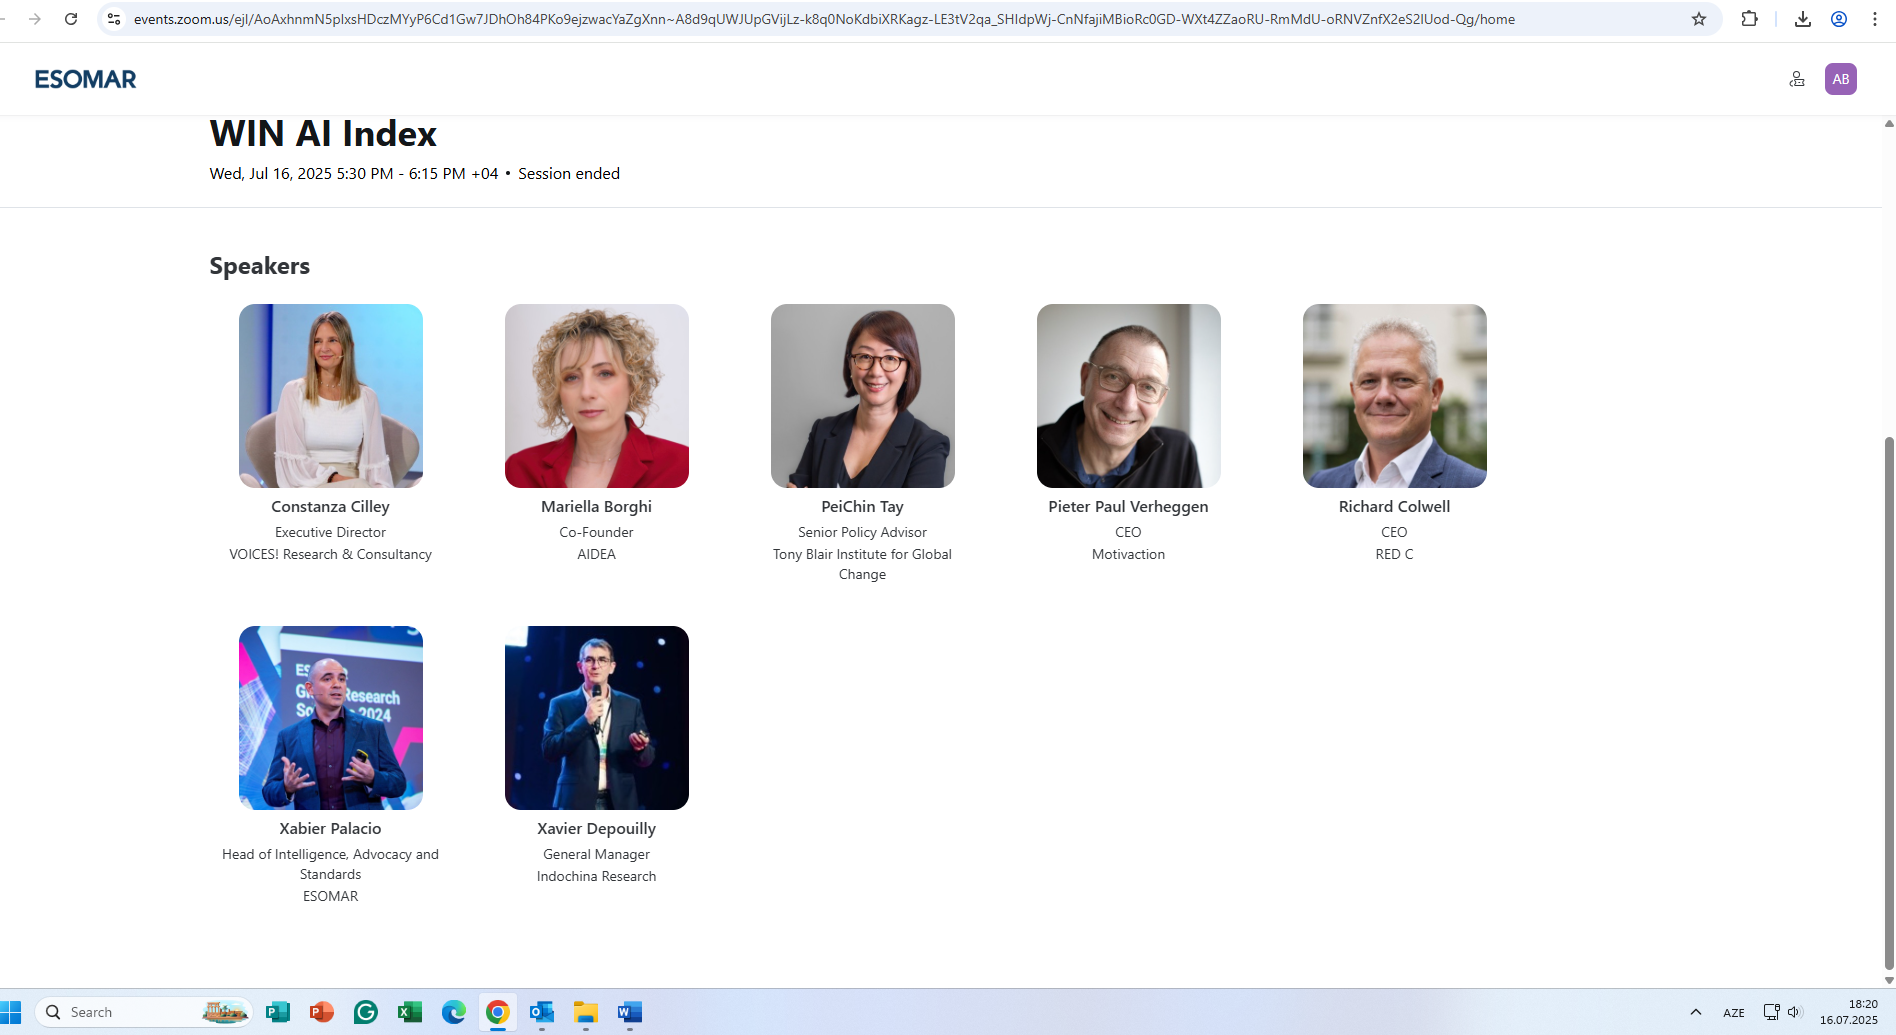The height and width of the screenshot is (1035, 1896).
Task: Reload the page with refresh icon
Action: [x=71, y=19]
